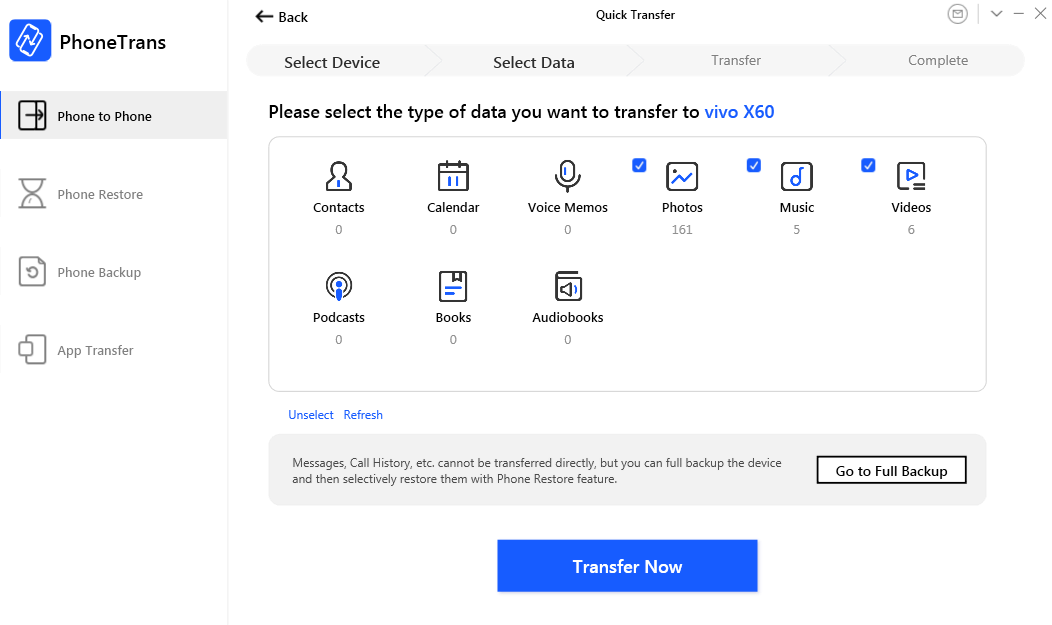
Task: Open the feedback mail icon in title bar
Action: [957, 13]
